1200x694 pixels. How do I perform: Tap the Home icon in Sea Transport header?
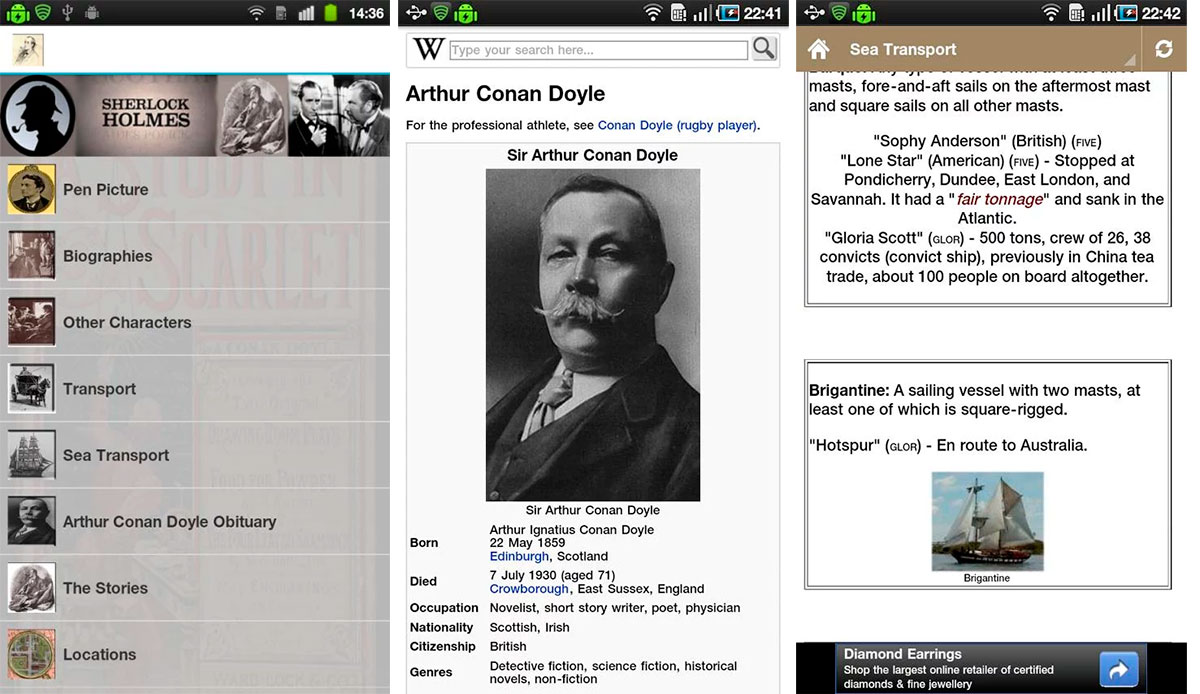[x=818, y=49]
